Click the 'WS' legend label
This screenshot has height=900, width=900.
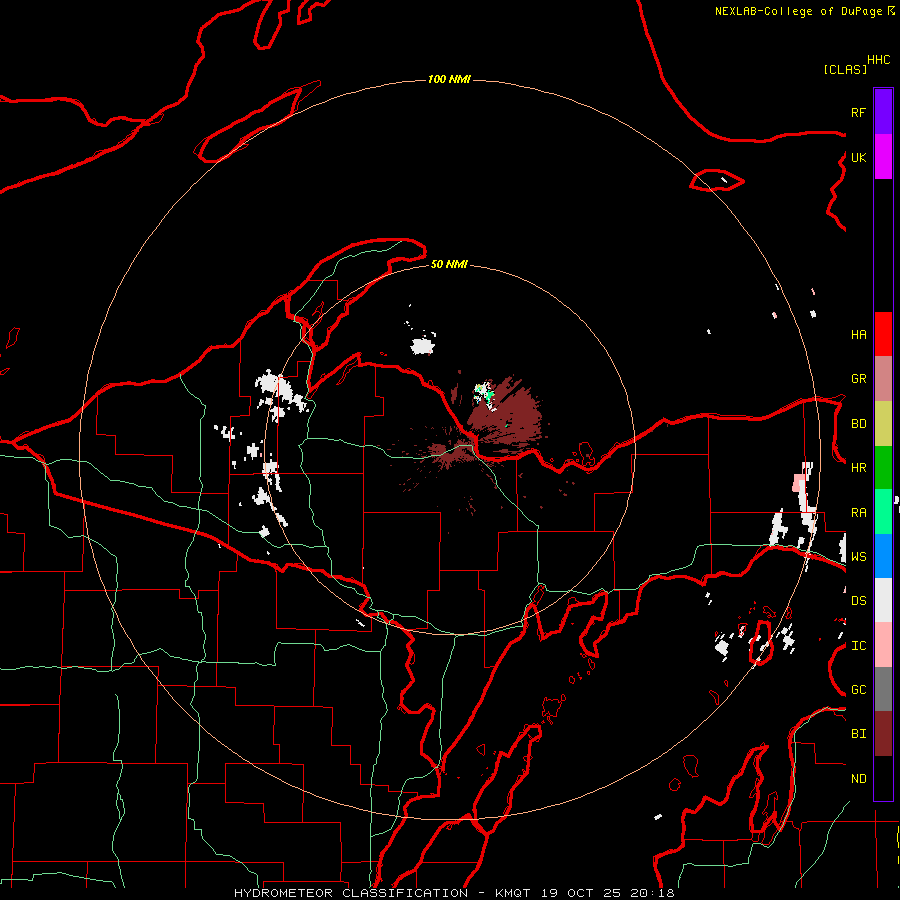tap(858, 557)
